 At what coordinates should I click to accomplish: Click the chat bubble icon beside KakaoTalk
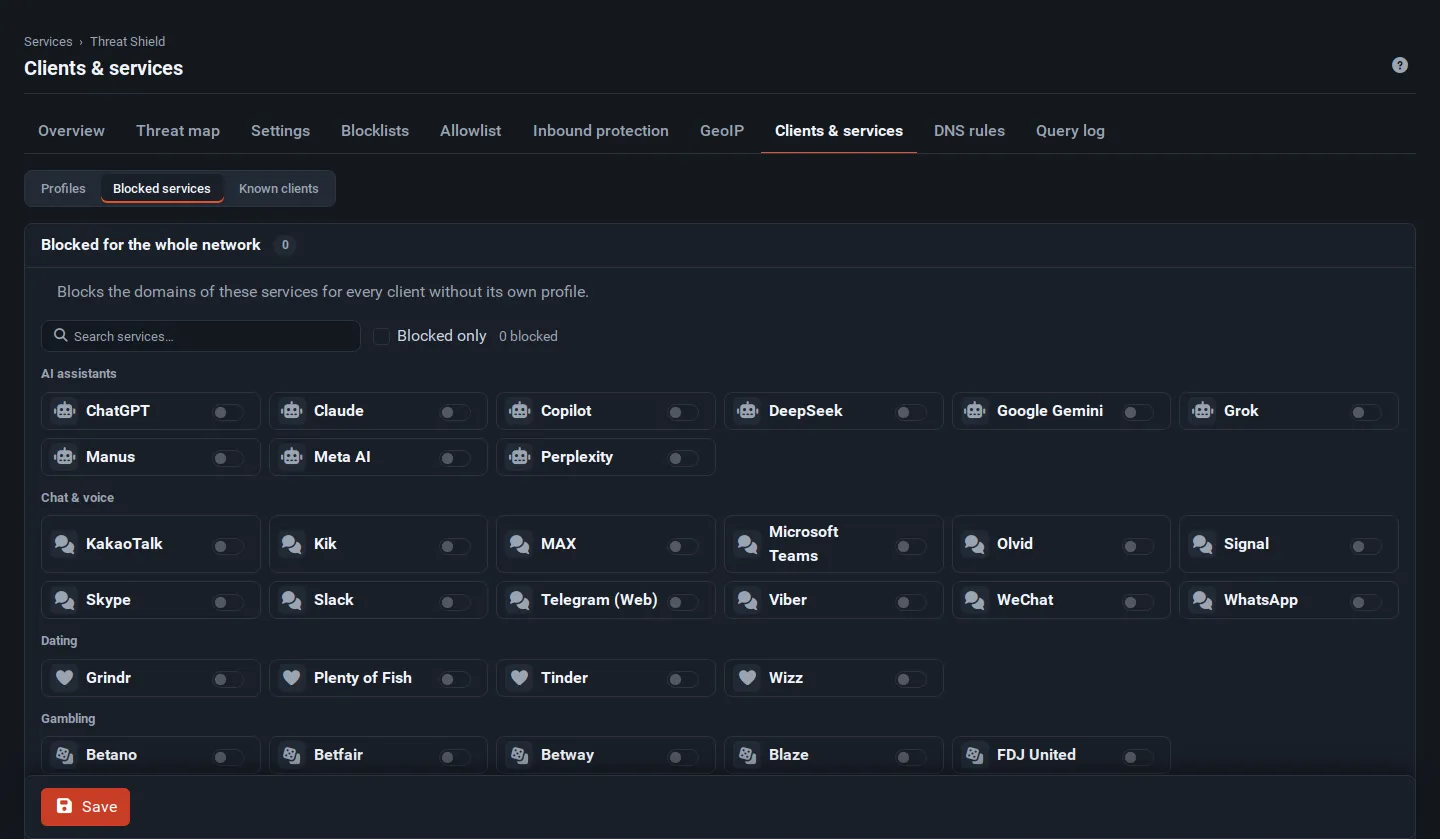coord(65,544)
